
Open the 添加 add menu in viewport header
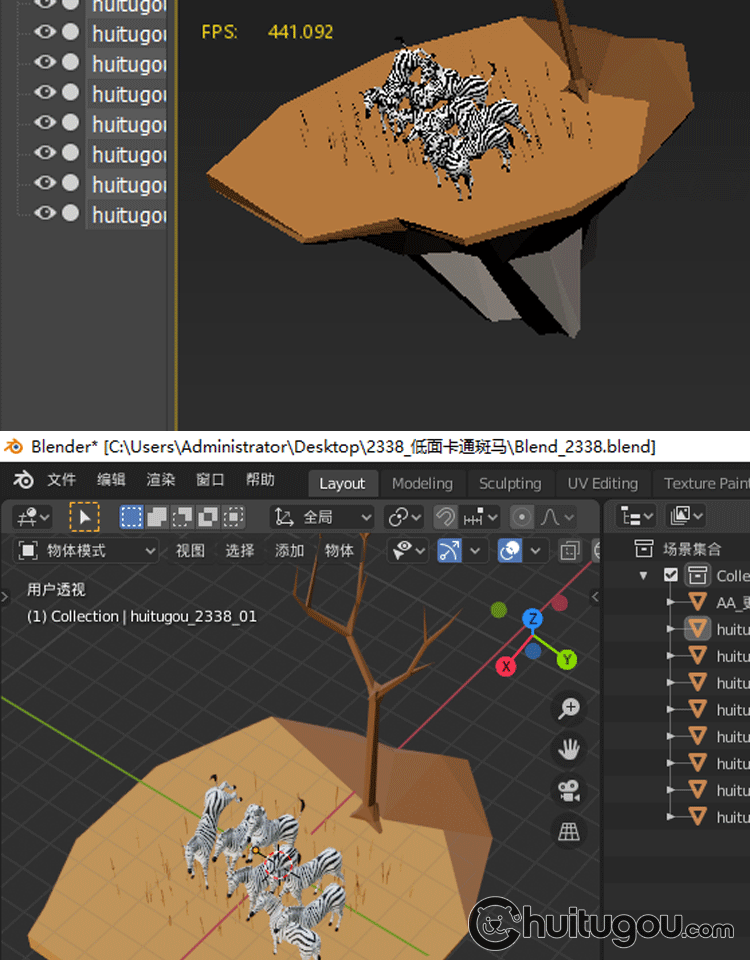(289, 551)
